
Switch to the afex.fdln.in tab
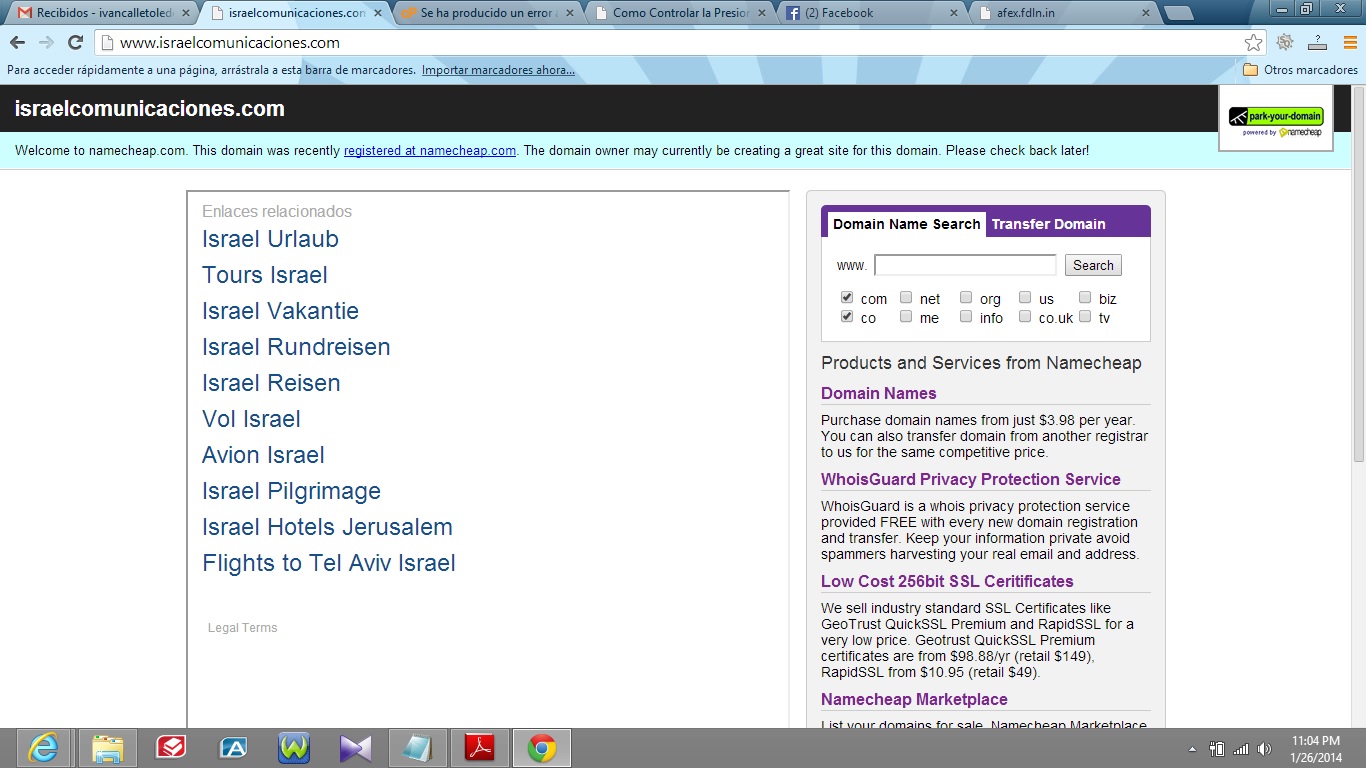point(1062,13)
